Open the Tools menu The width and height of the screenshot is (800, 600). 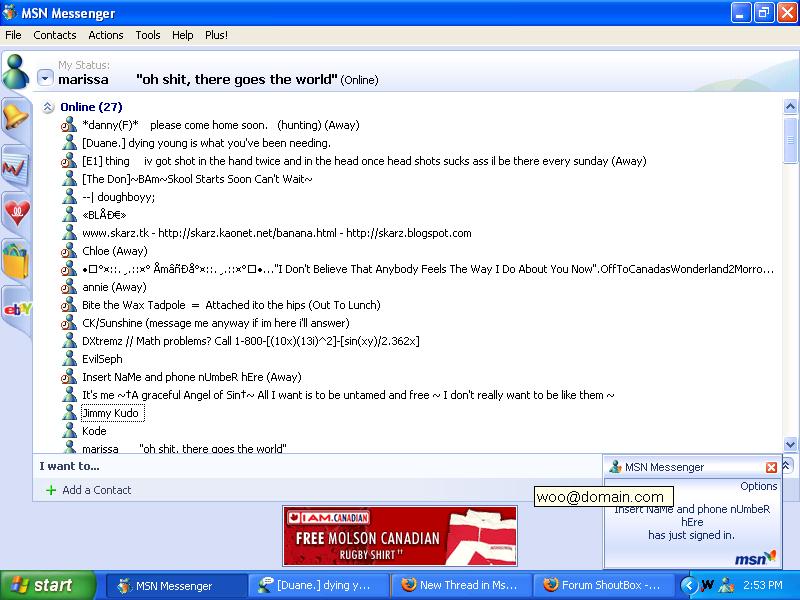148,35
